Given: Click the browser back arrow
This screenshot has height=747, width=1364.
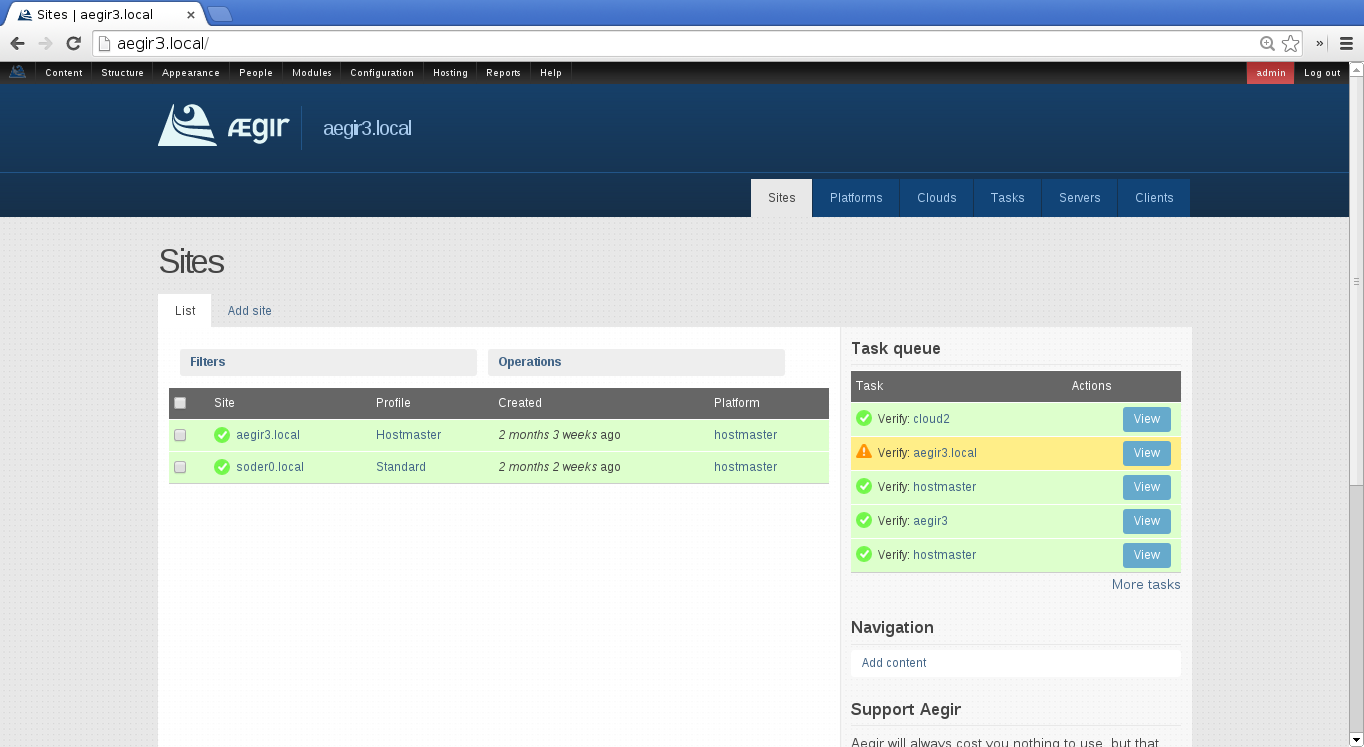Looking at the screenshot, I should tap(17, 43).
